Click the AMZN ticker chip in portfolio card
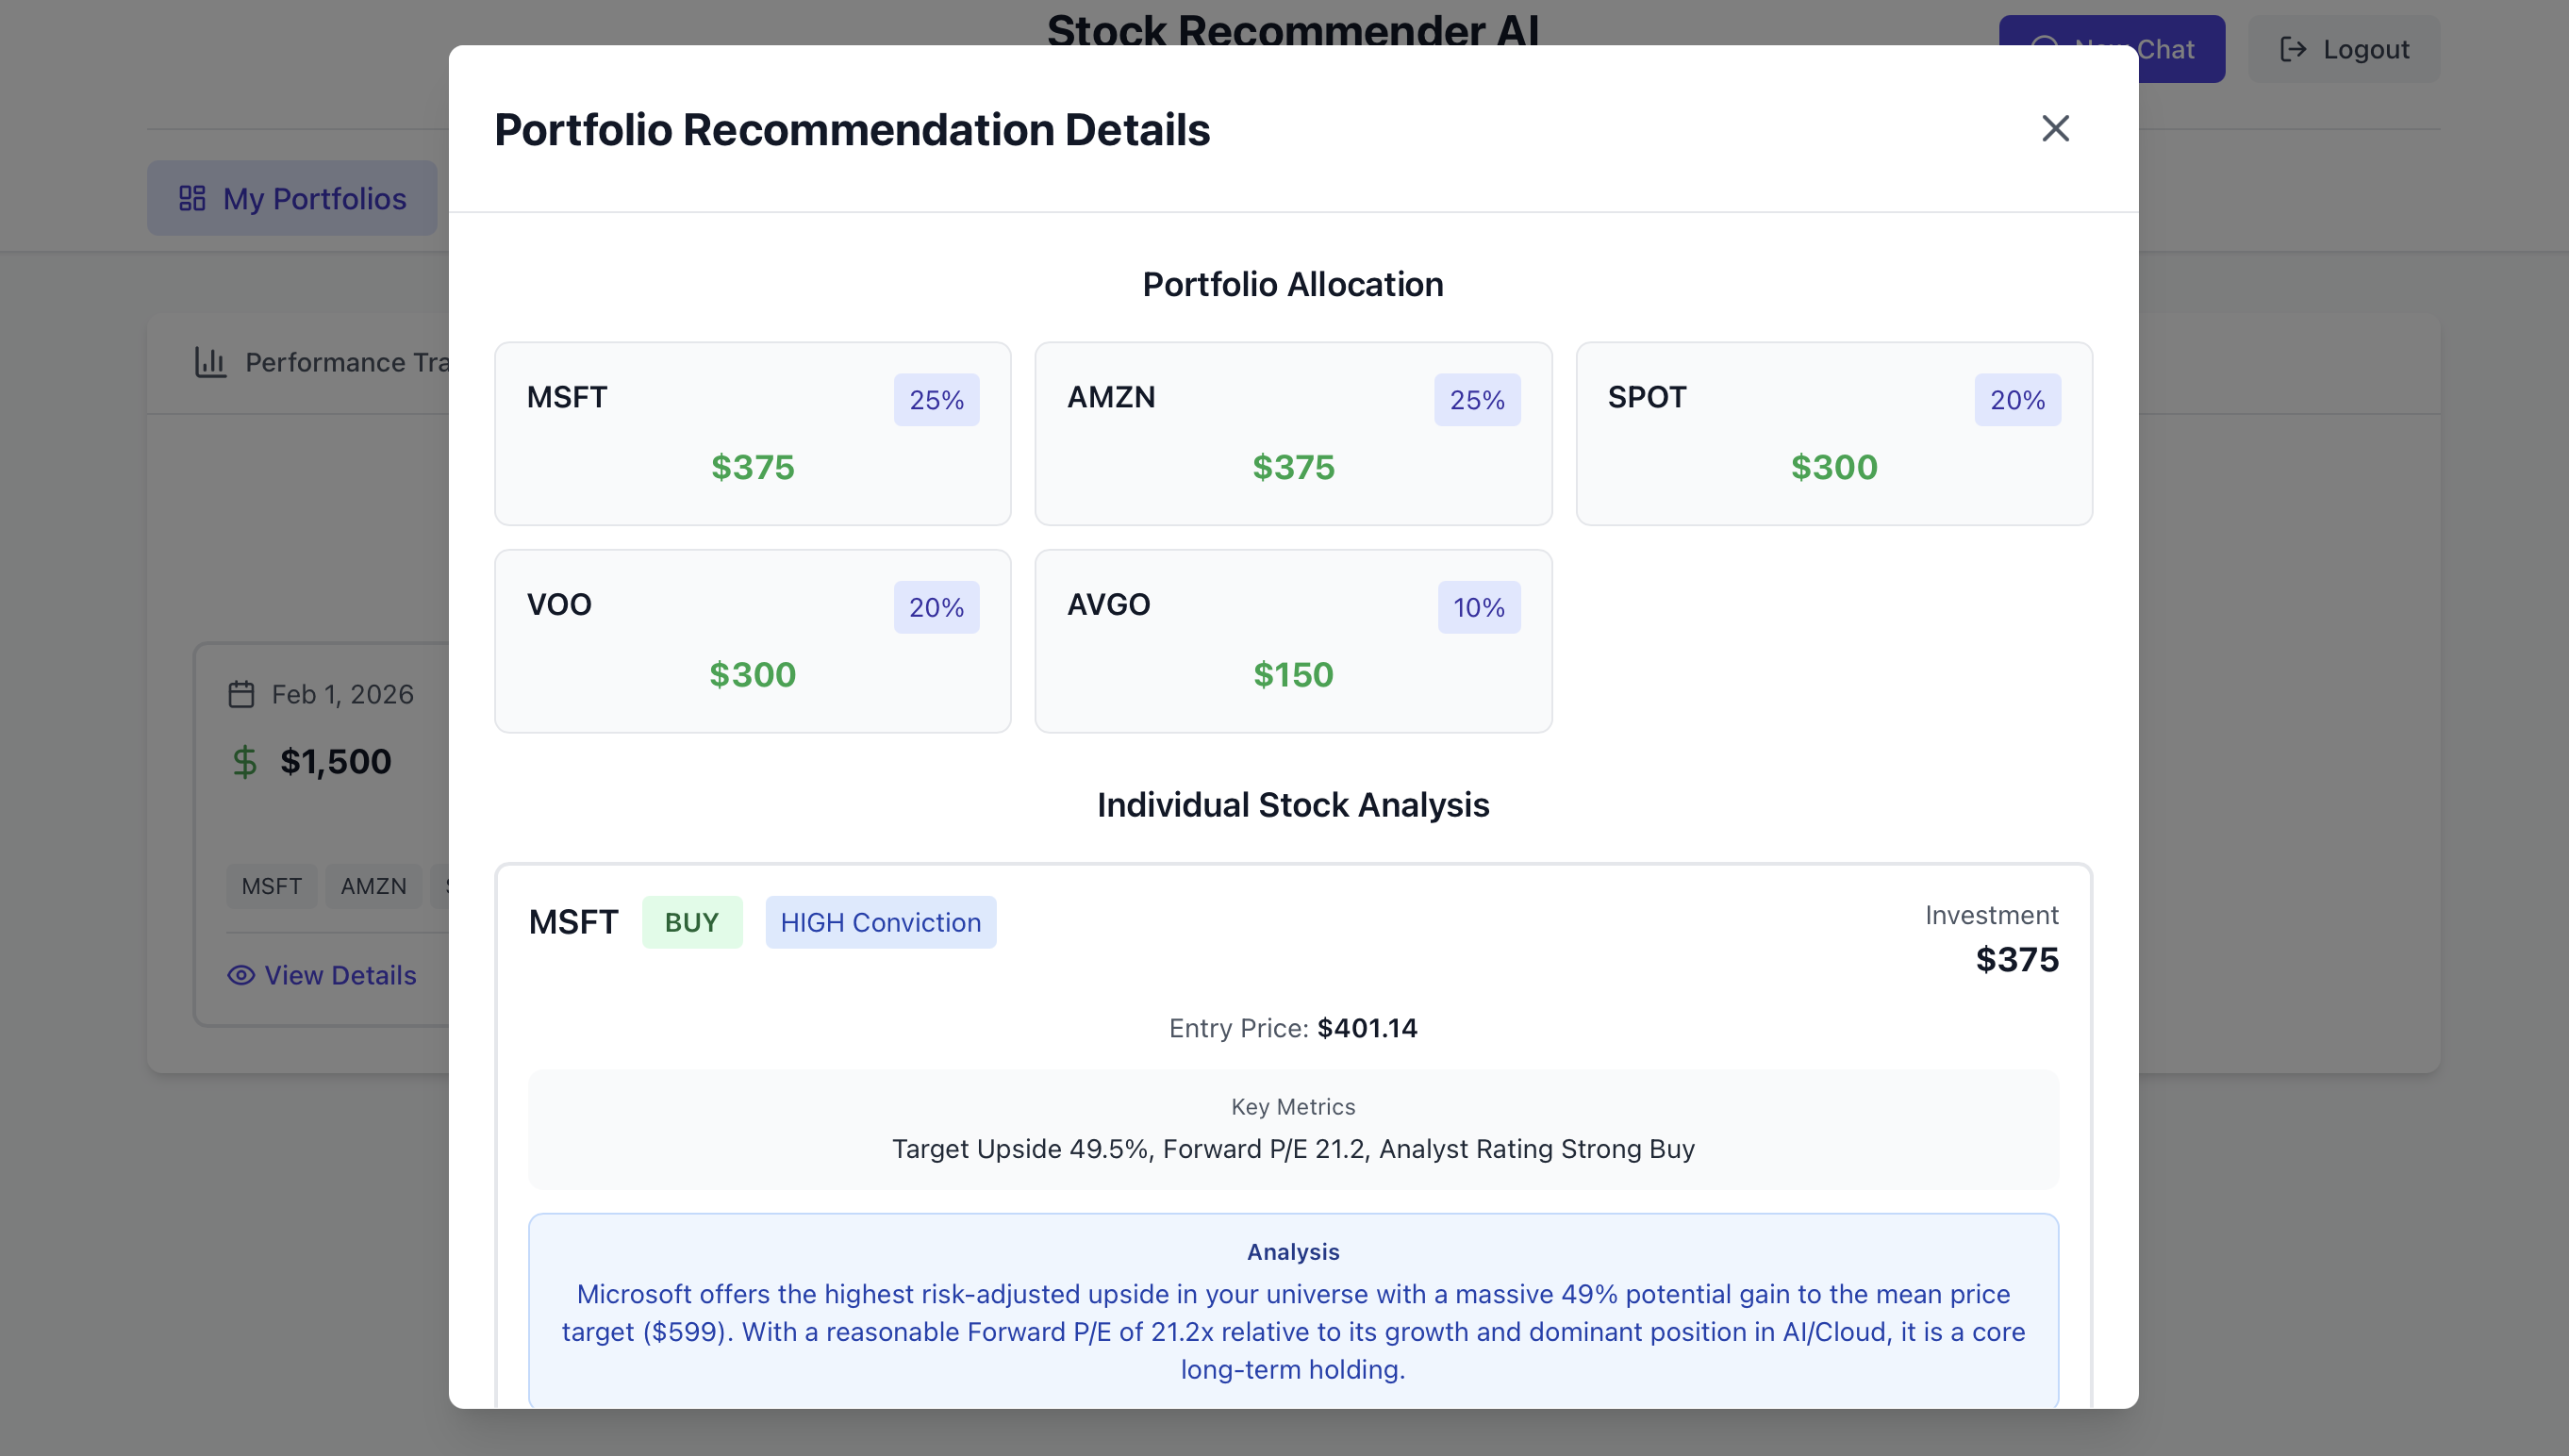Viewport: 2569px width, 1456px height. (373, 886)
